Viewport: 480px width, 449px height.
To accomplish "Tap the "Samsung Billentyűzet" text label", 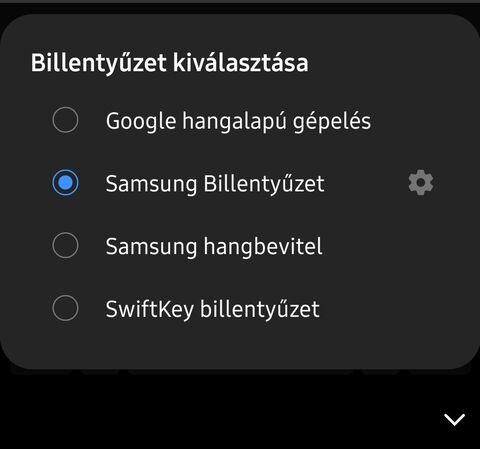I will pos(215,184).
